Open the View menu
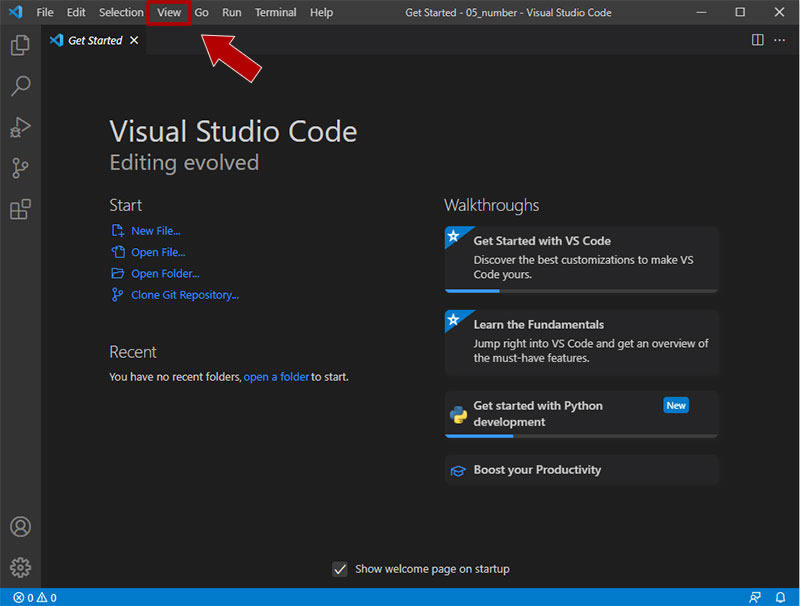This screenshot has height=606, width=800. 169,12
